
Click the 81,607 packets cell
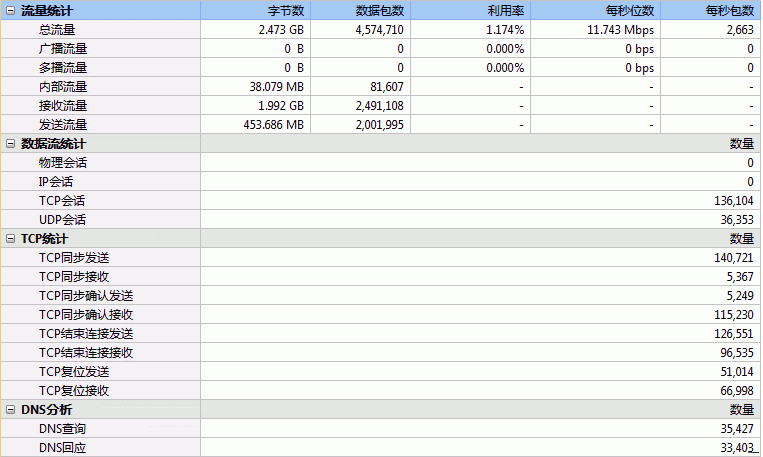(x=361, y=87)
